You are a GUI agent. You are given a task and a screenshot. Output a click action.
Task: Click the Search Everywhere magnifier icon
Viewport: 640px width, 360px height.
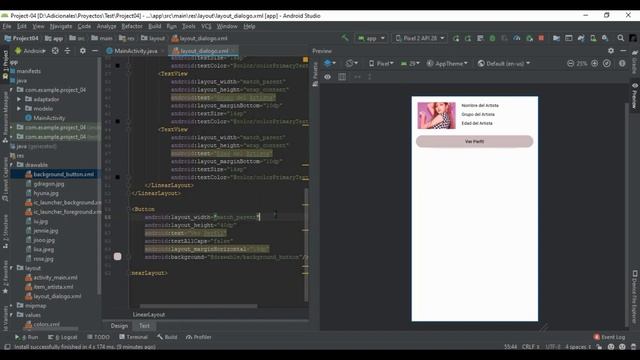click(620, 38)
